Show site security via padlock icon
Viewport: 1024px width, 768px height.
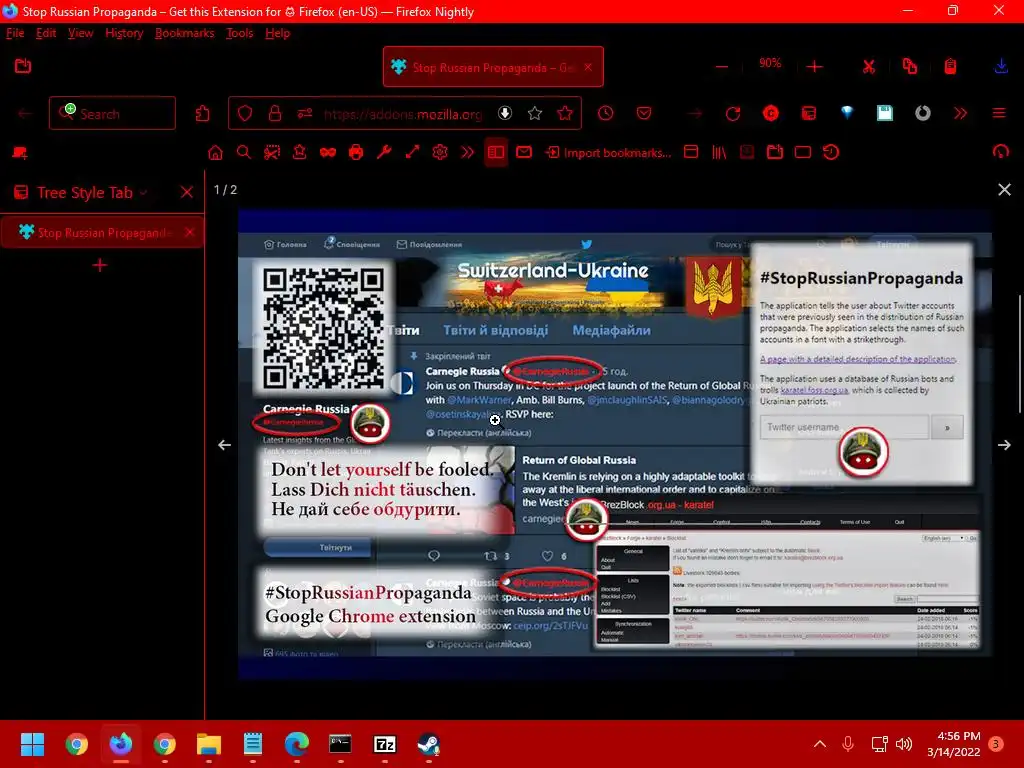(x=275, y=114)
